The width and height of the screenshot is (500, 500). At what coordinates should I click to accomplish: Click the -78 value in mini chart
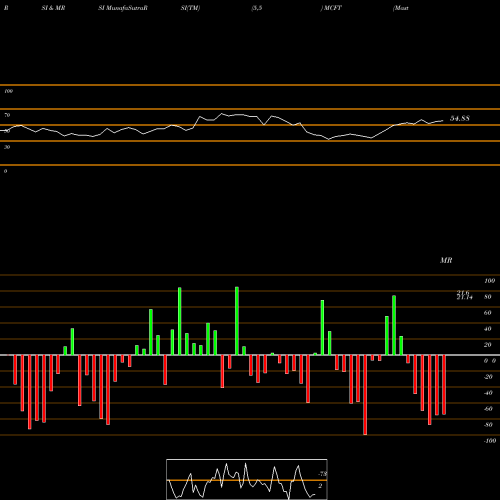coord(323,474)
